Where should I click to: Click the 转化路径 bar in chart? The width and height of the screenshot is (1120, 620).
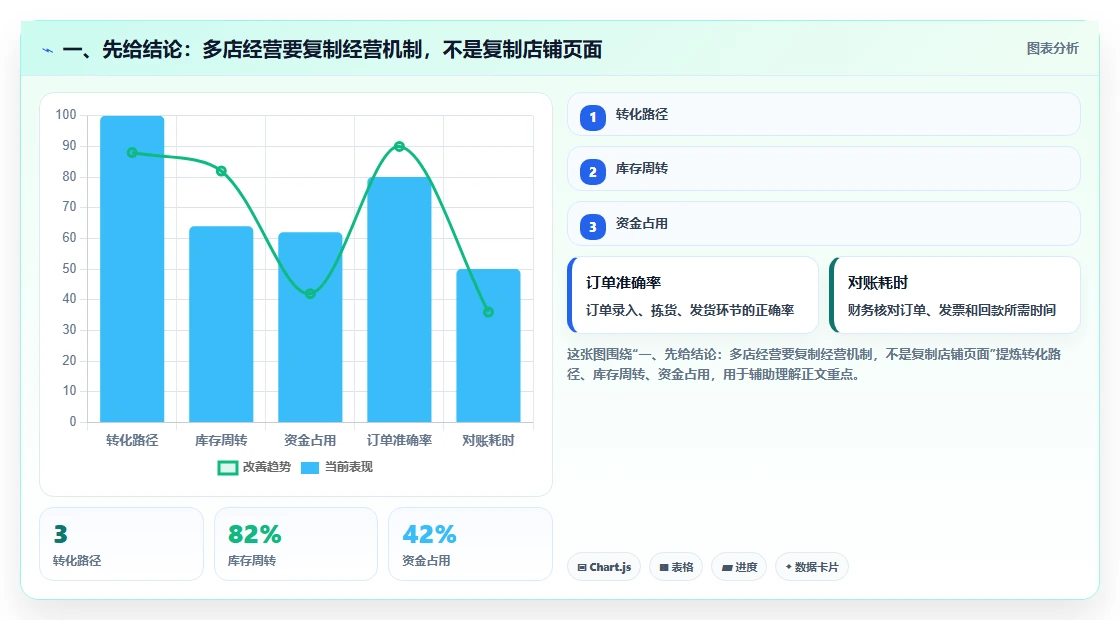(x=132, y=269)
